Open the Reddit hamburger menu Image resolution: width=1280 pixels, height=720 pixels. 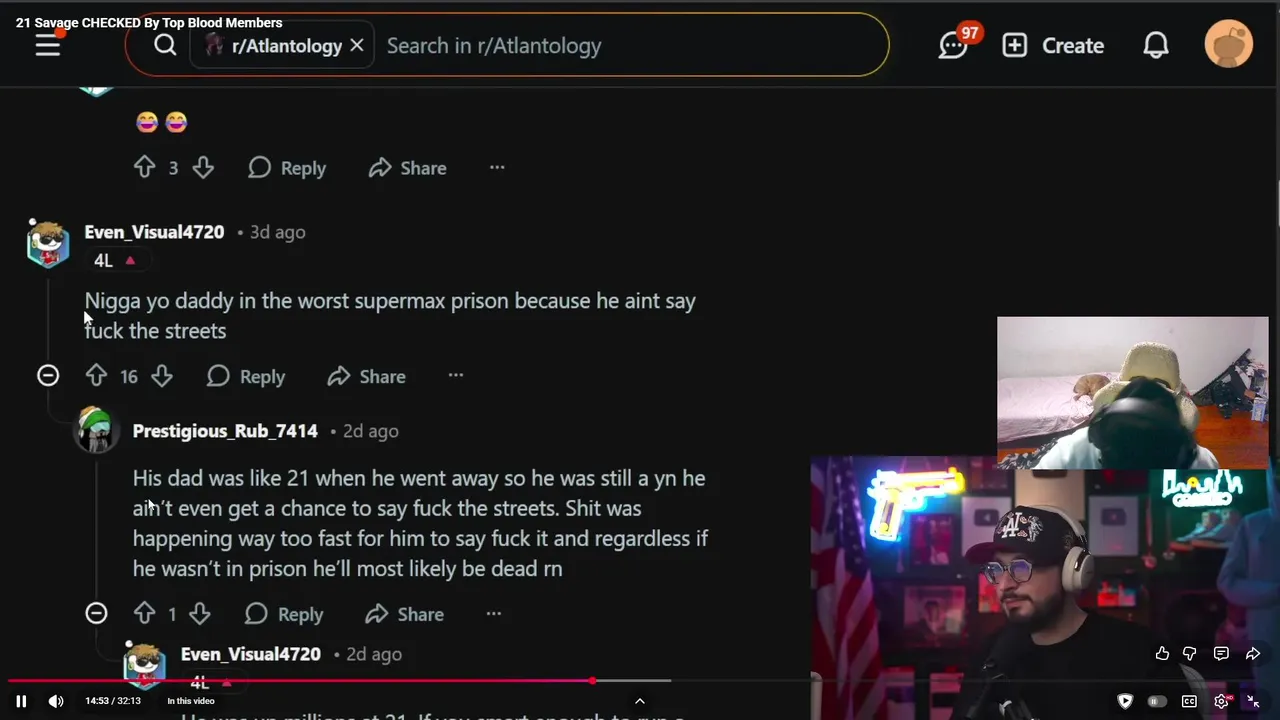(x=48, y=45)
